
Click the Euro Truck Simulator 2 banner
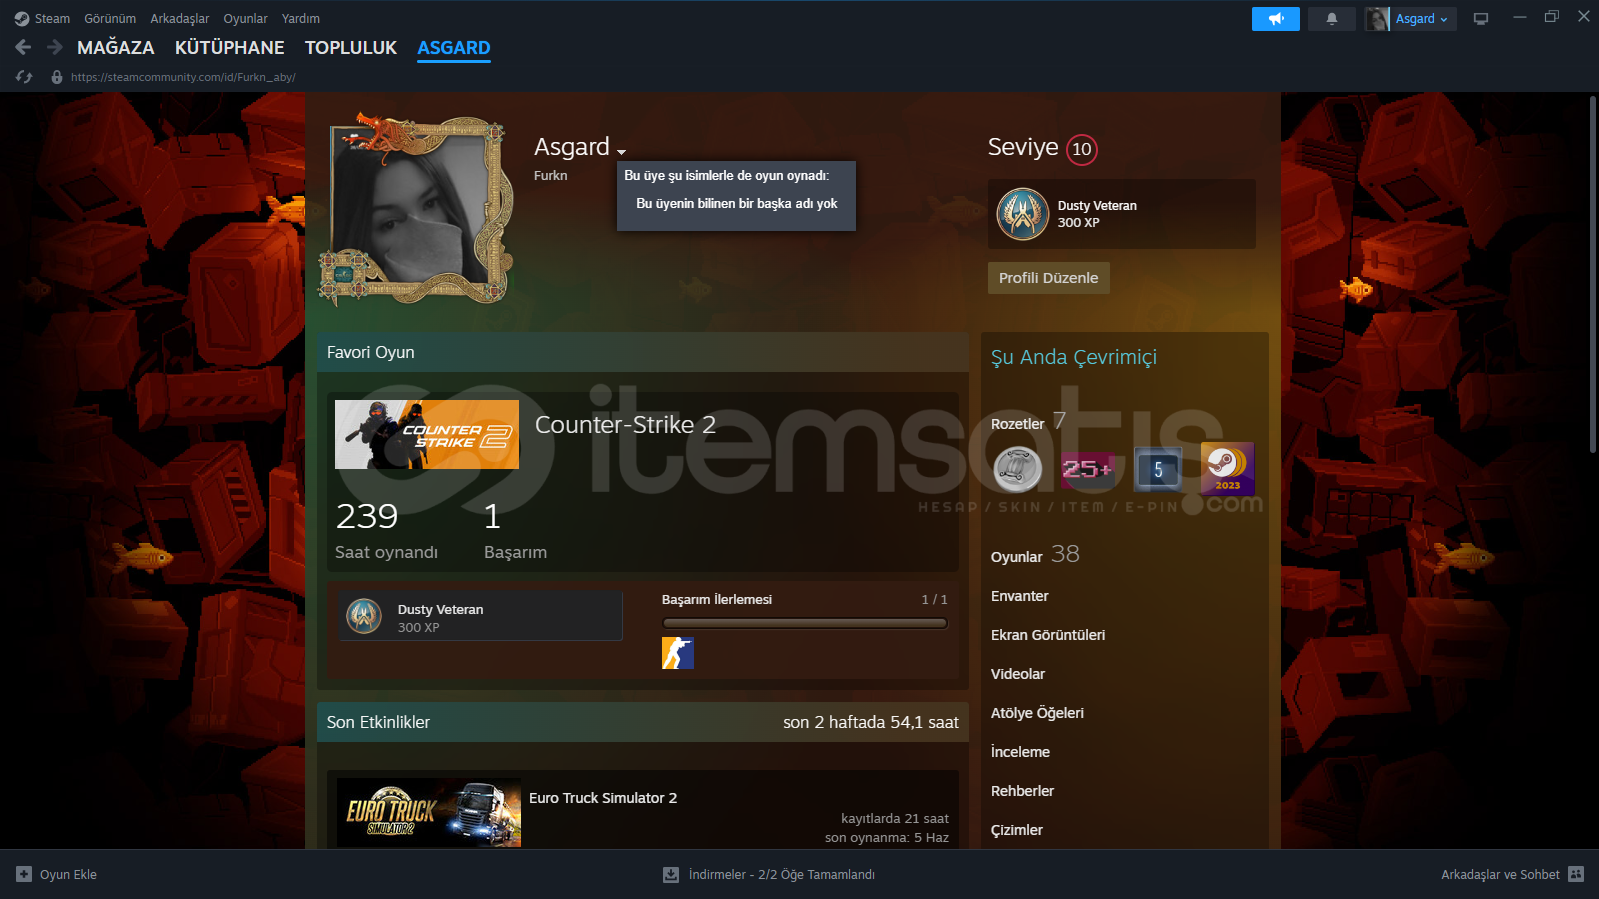pos(429,813)
